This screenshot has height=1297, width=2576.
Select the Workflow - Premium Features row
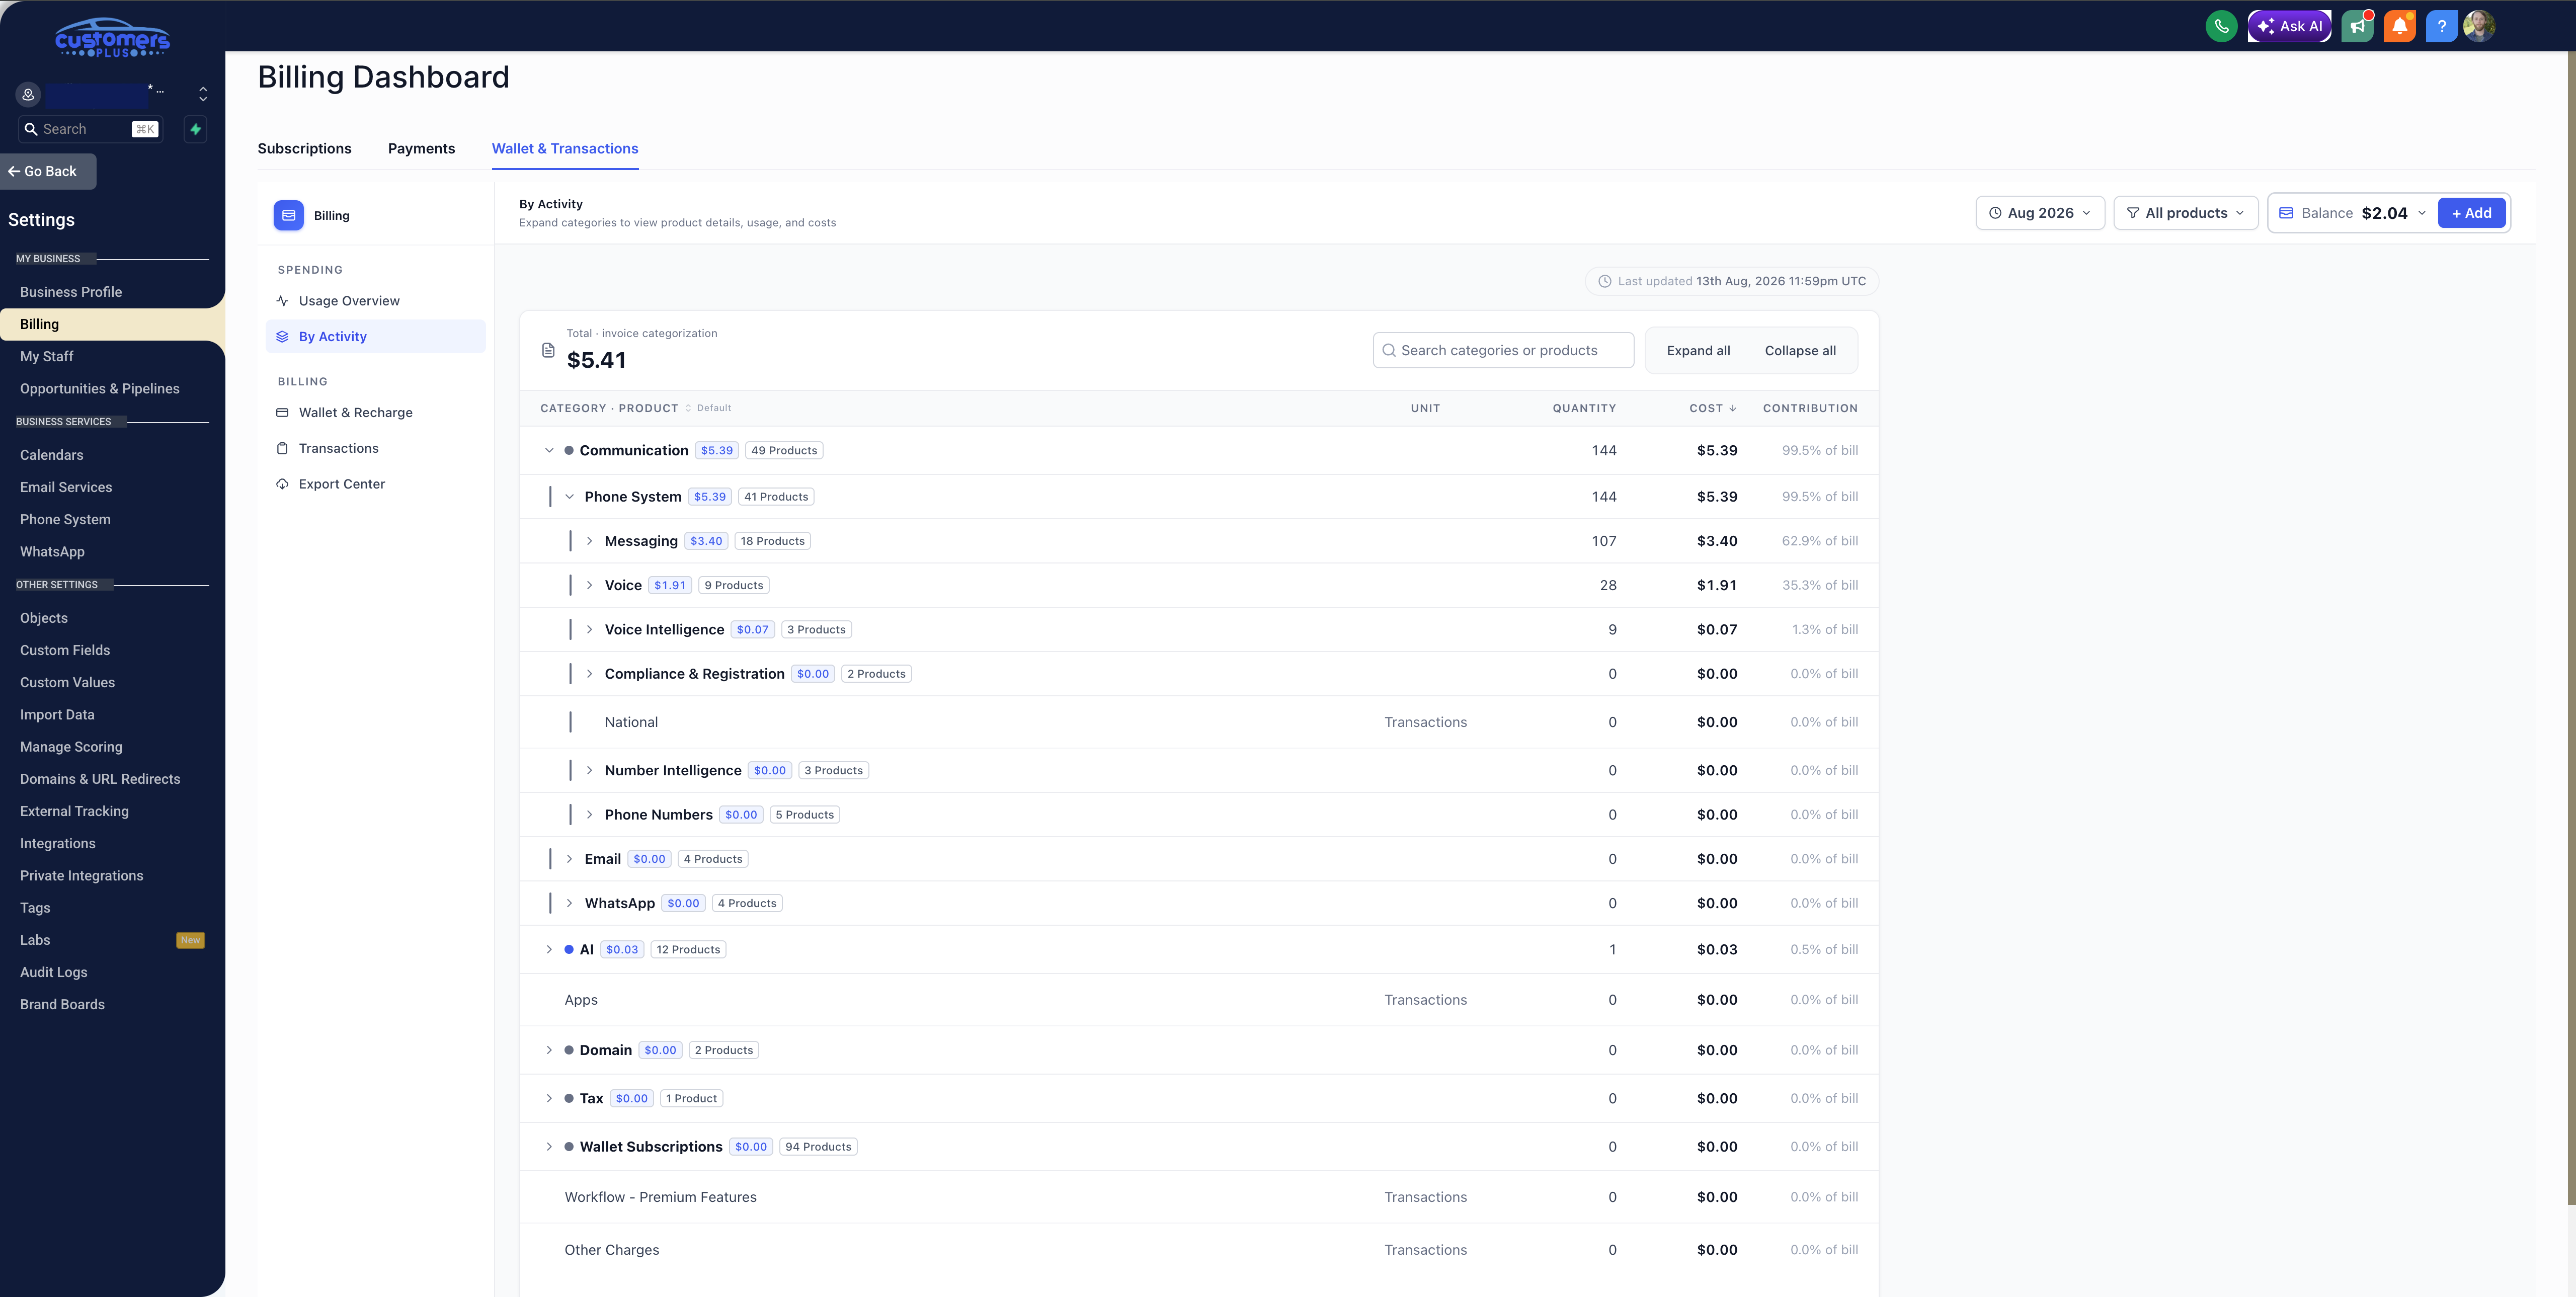(1199, 1197)
